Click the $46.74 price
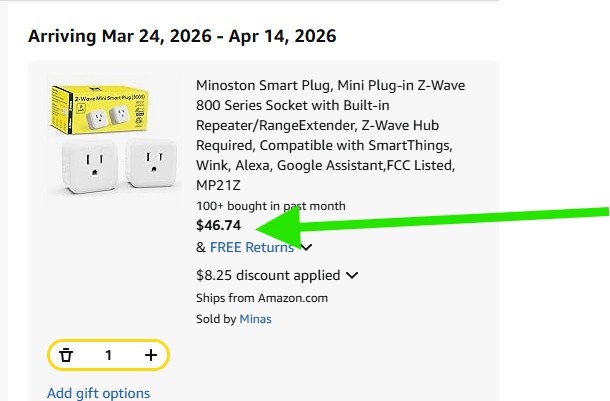Viewport: 610px width, 401px height. pos(219,225)
